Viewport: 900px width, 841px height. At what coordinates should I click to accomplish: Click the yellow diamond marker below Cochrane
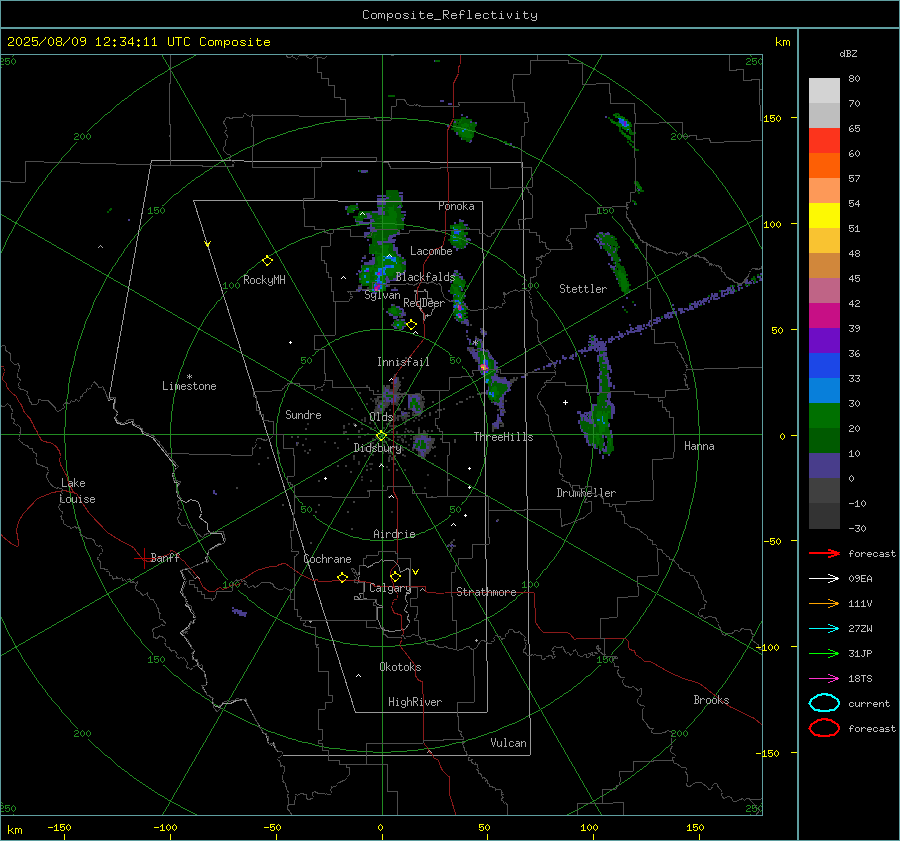(343, 578)
